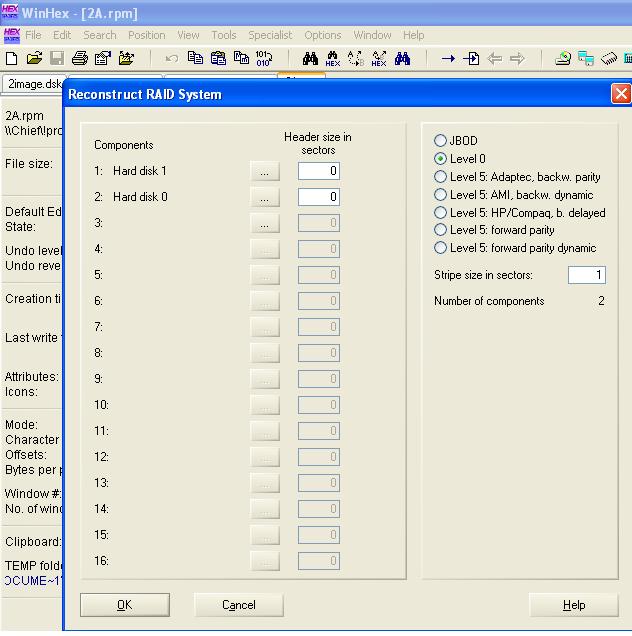Click Find Text binoculars icon
Viewport: 632px width, 636px height.
click(310, 59)
